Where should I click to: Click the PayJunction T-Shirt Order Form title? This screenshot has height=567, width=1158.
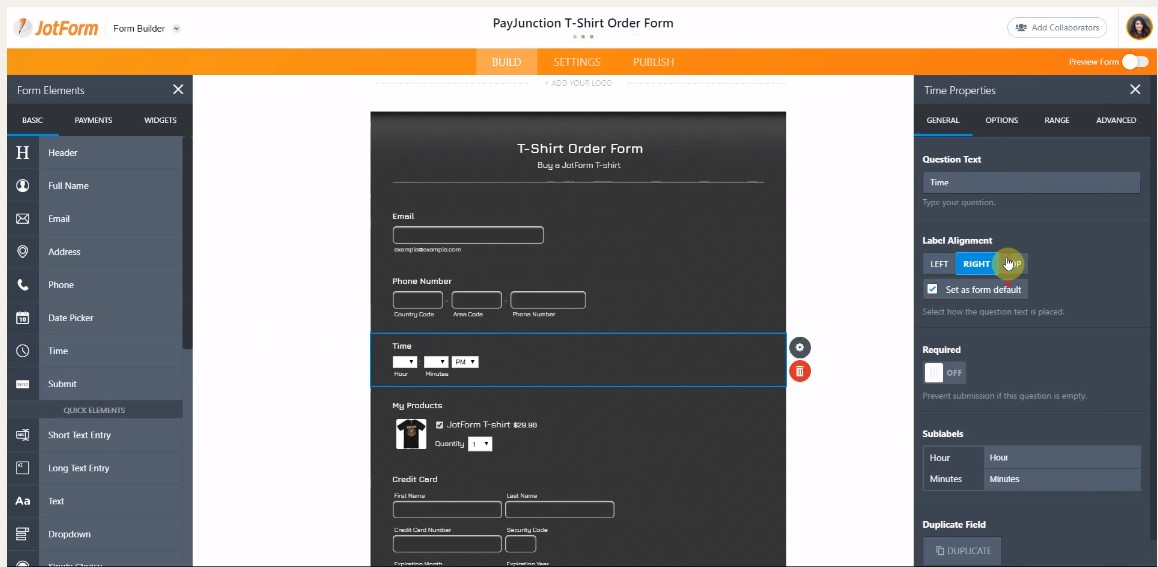[x=583, y=23]
